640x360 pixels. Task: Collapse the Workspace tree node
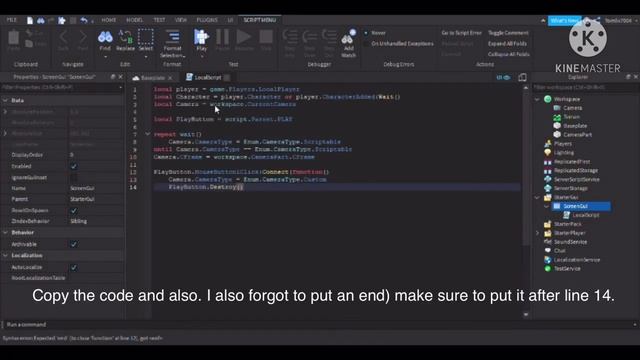click(537, 99)
